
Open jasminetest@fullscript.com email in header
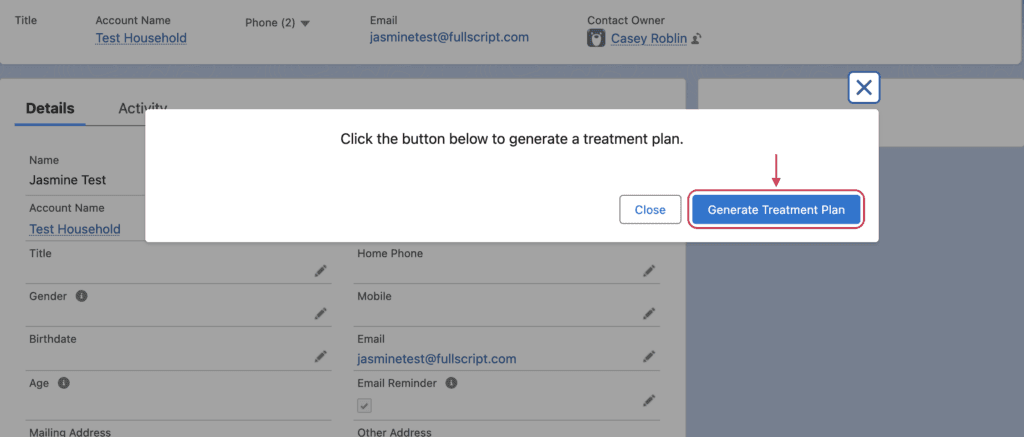point(449,37)
